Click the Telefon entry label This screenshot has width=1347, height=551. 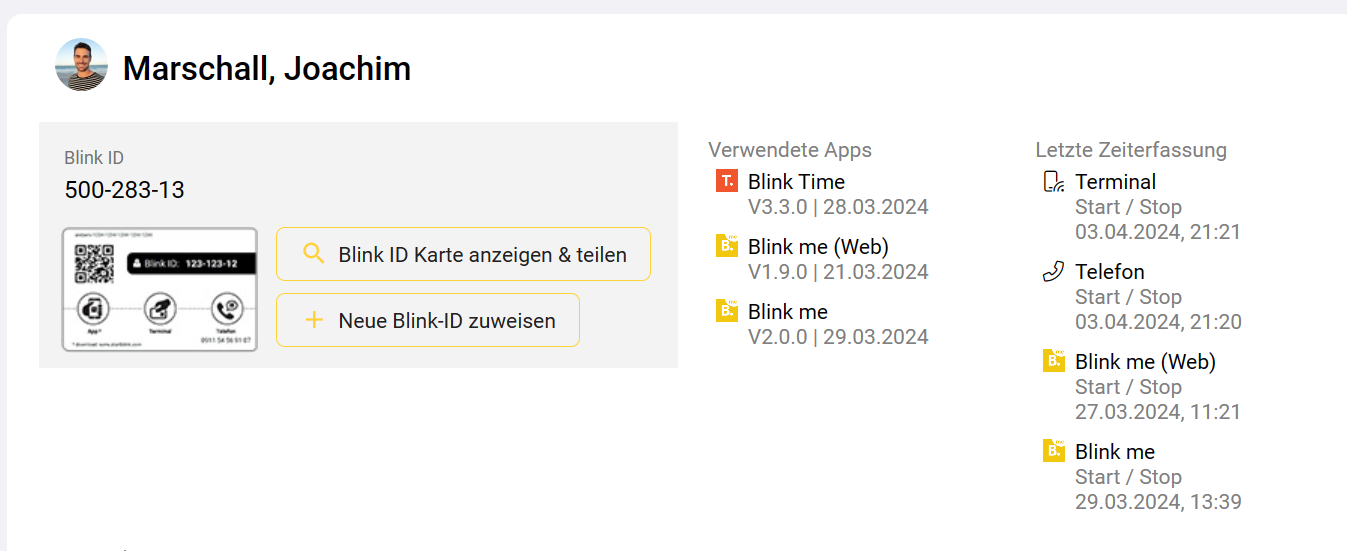(x=1109, y=272)
